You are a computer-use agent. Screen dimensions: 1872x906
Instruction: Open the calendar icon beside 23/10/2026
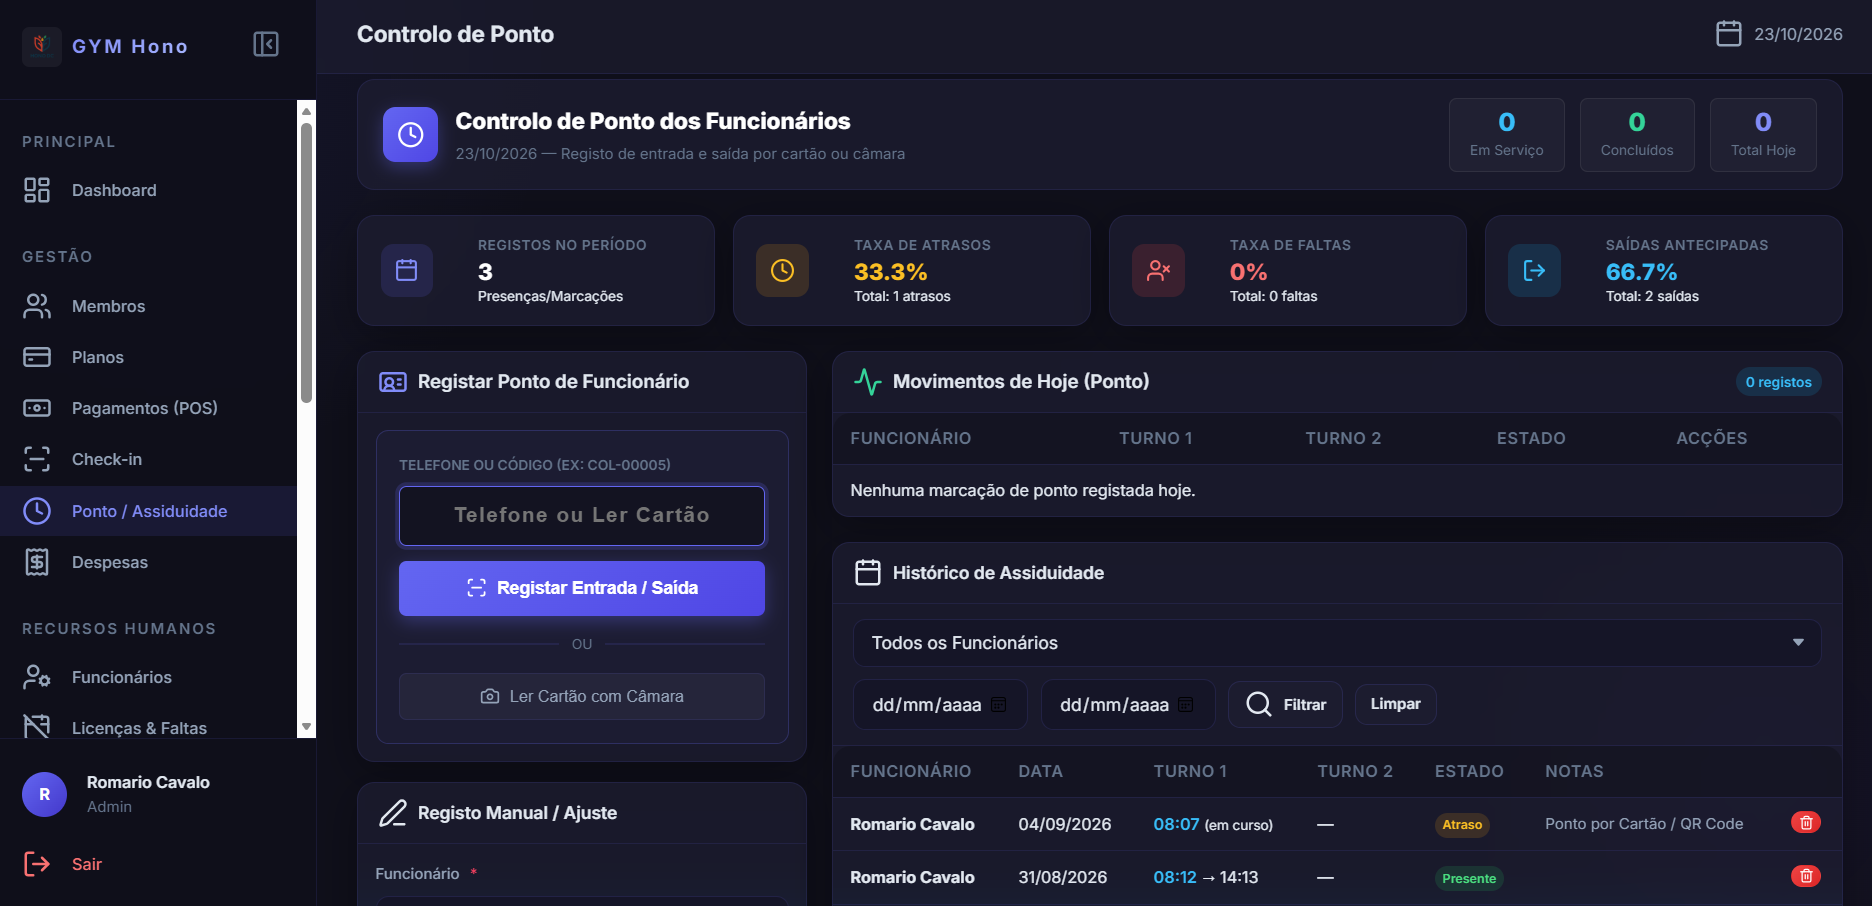(x=1729, y=34)
